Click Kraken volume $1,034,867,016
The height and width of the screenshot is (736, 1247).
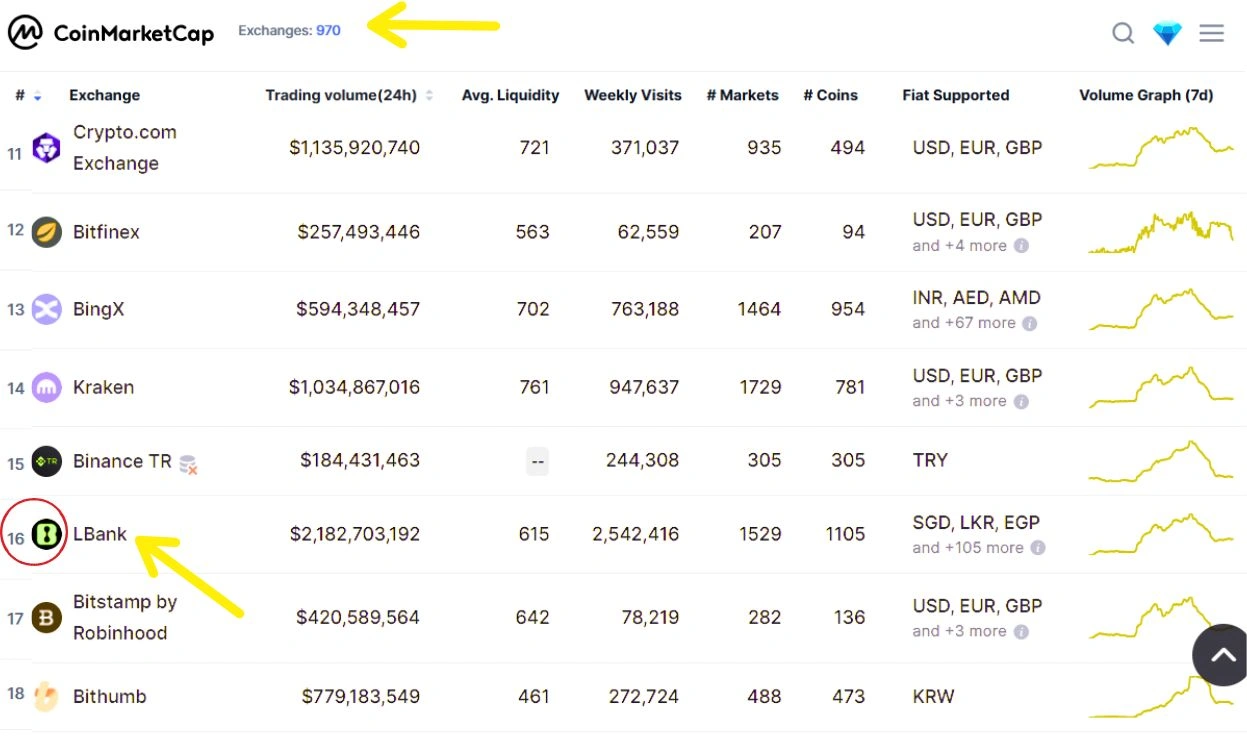355,387
